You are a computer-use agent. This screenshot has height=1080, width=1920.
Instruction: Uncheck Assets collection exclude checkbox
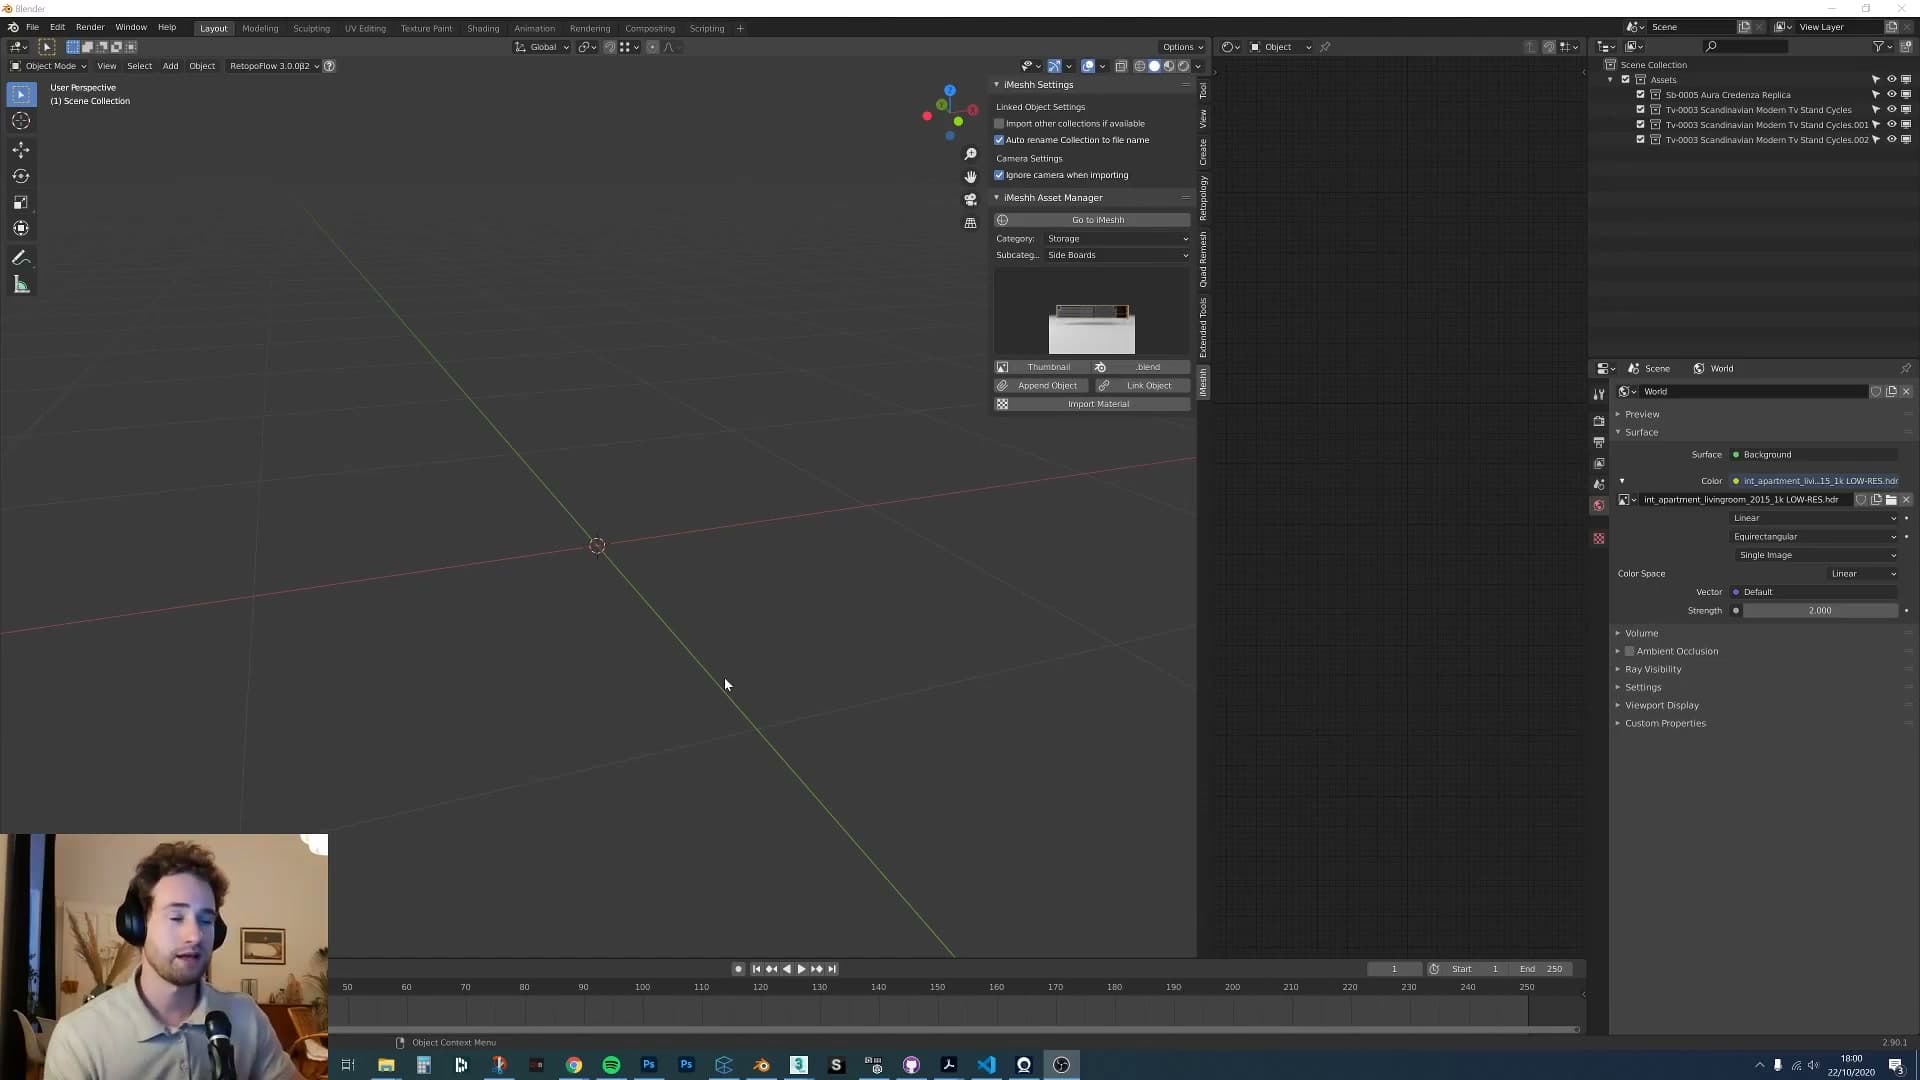[1626, 80]
